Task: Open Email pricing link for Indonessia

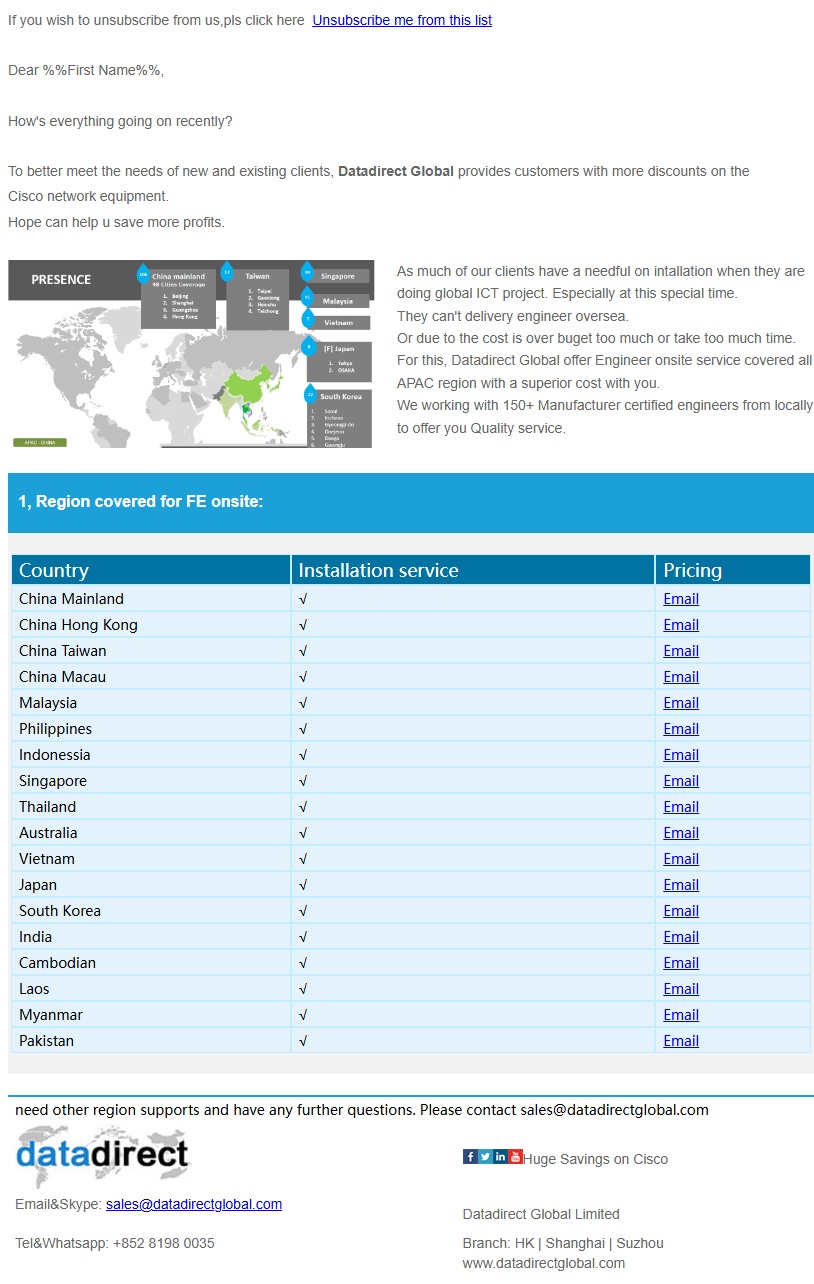Action: click(x=681, y=755)
